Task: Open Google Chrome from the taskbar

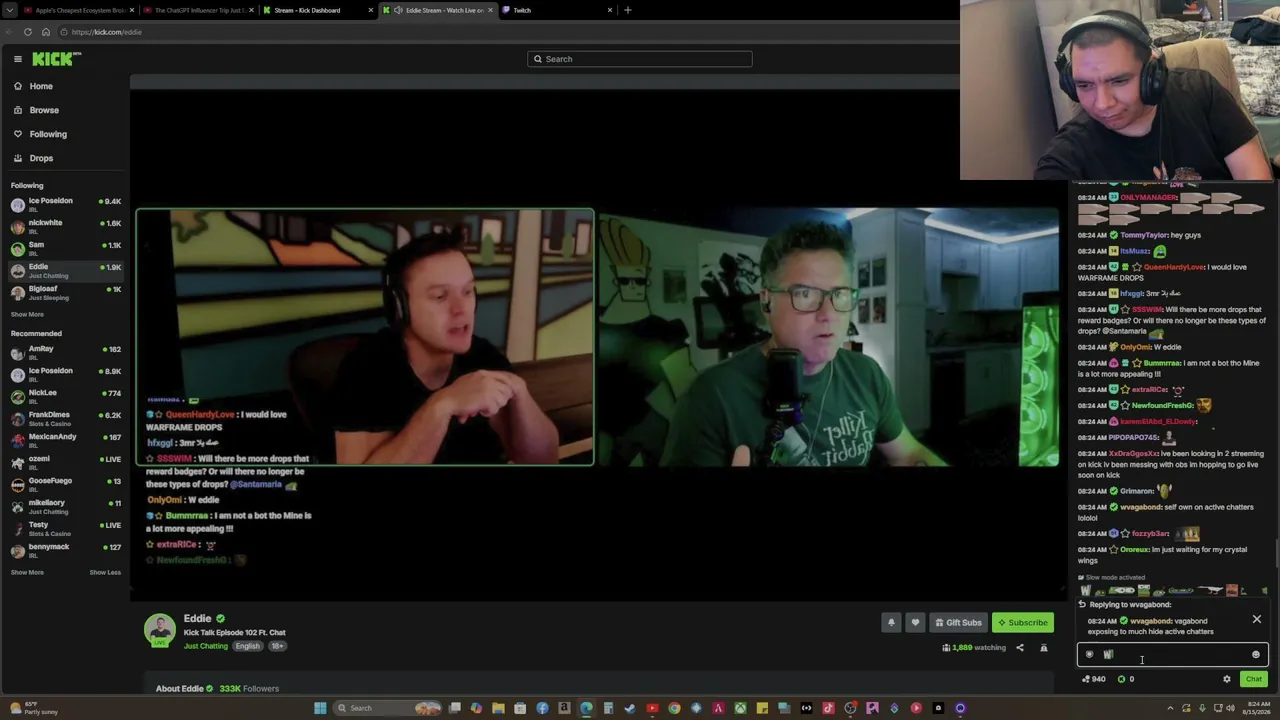Action: coord(674,708)
